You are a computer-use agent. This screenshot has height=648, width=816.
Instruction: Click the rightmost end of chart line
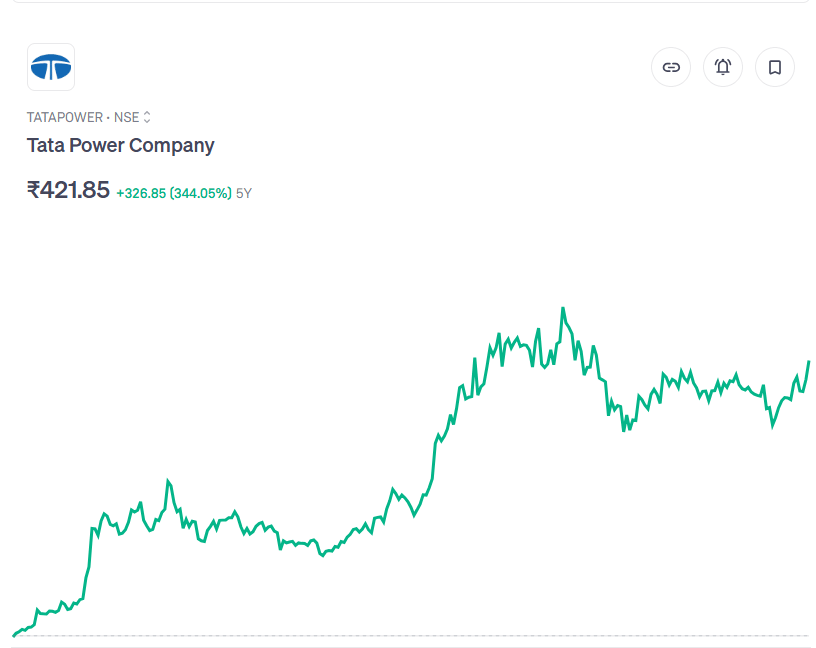pyautogui.click(x=808, y=362)
